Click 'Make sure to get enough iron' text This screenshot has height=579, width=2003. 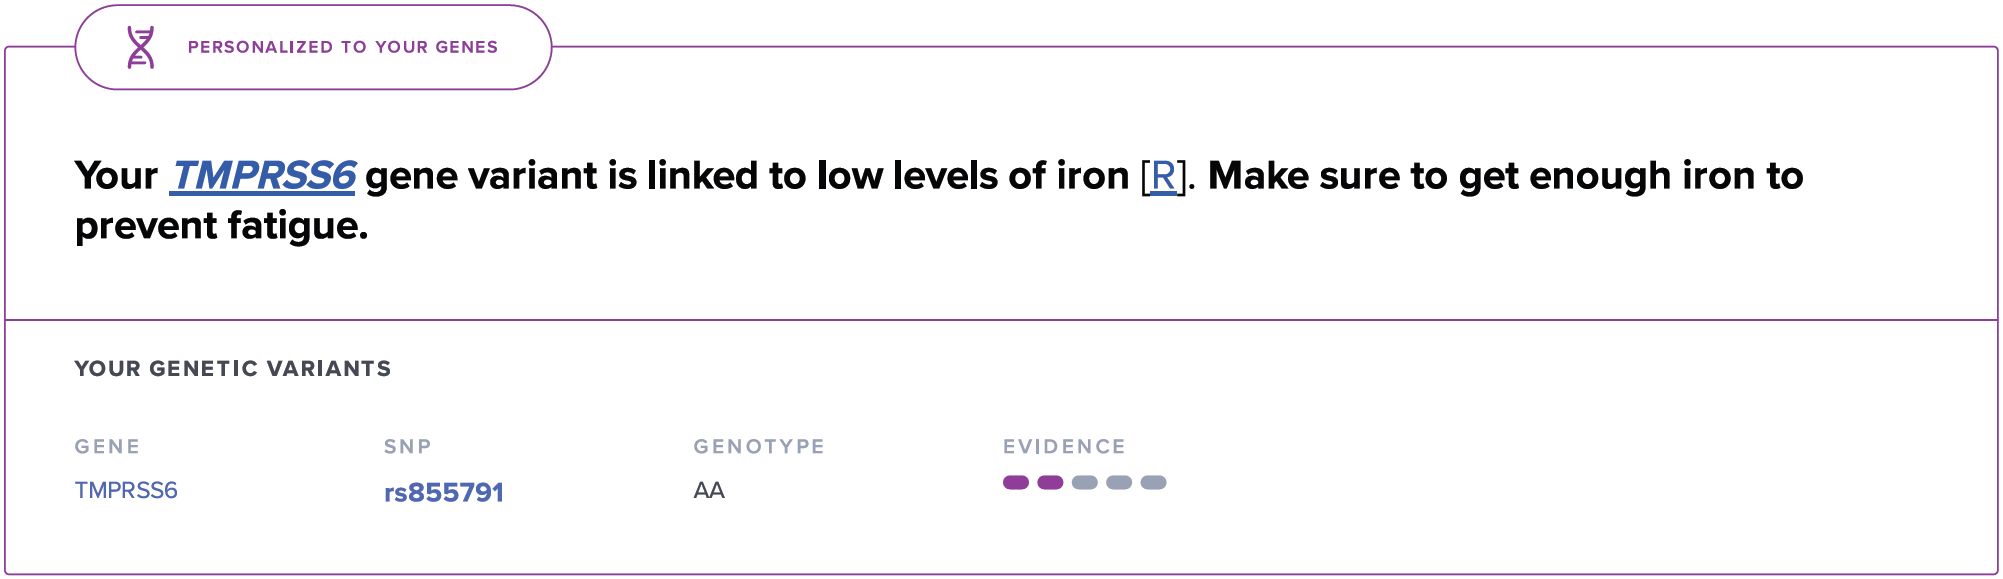pyautogui.click(x=1490, y=176)
